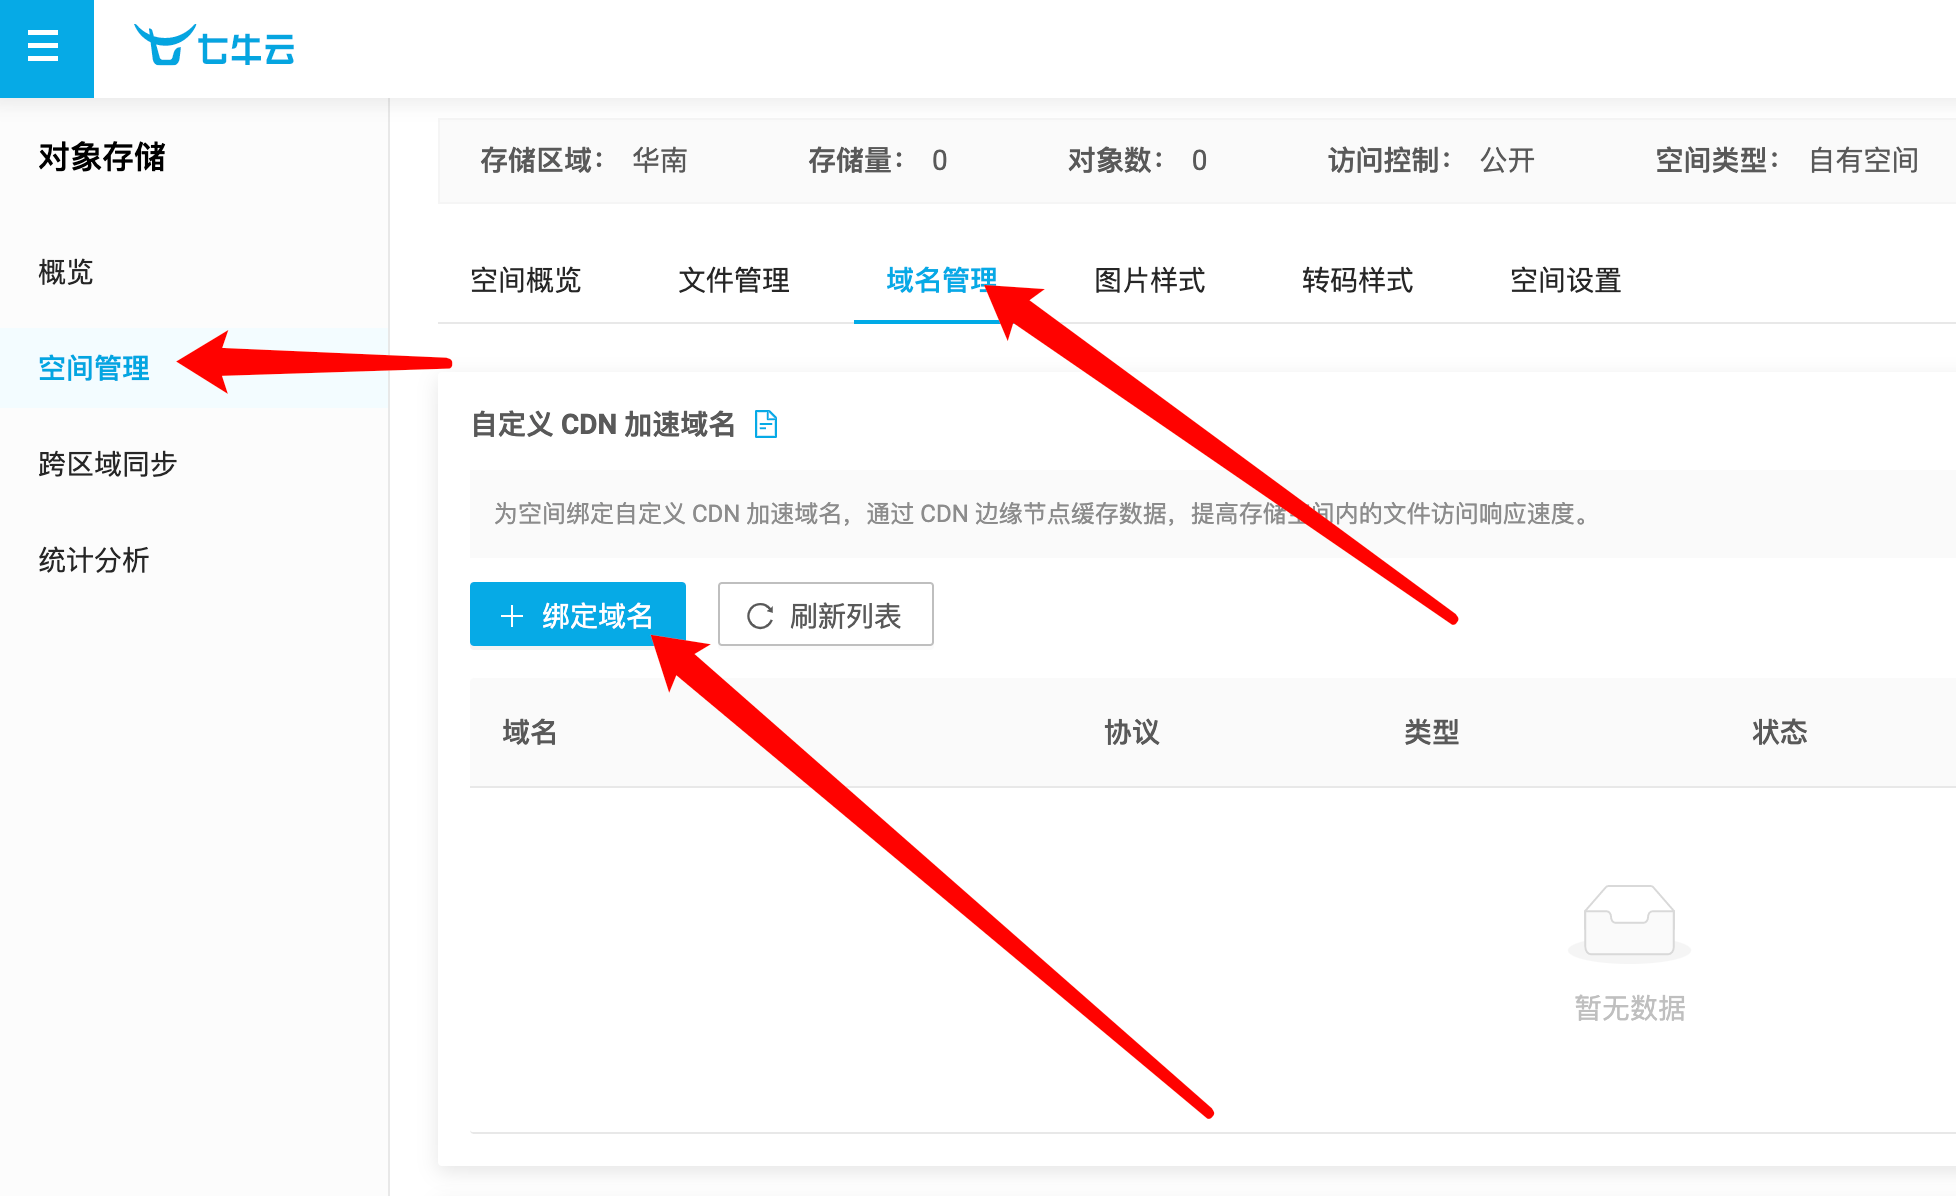Switch to the 文件管理 tab

pyautogui.click(x=733, y=280)
